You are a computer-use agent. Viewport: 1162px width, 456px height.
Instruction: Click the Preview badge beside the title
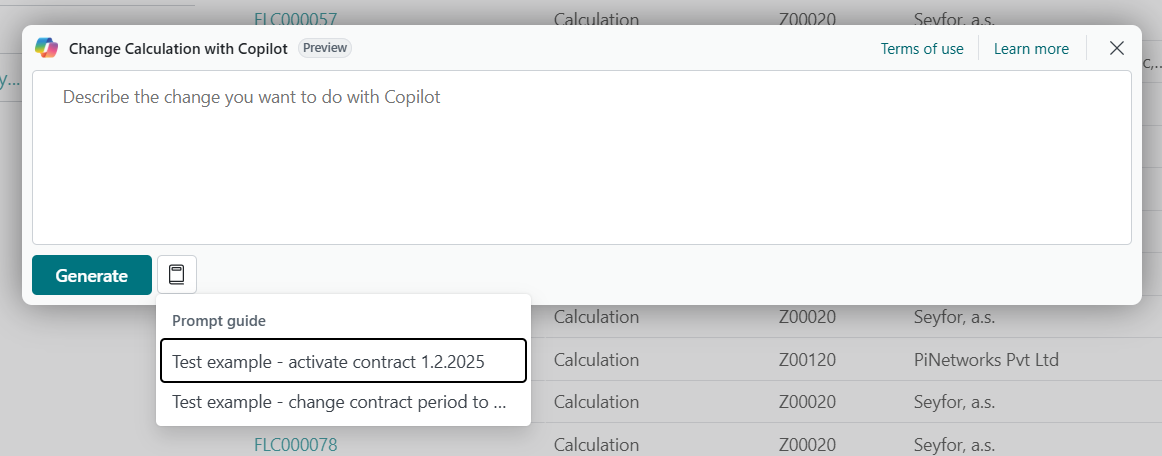[325, 48]
